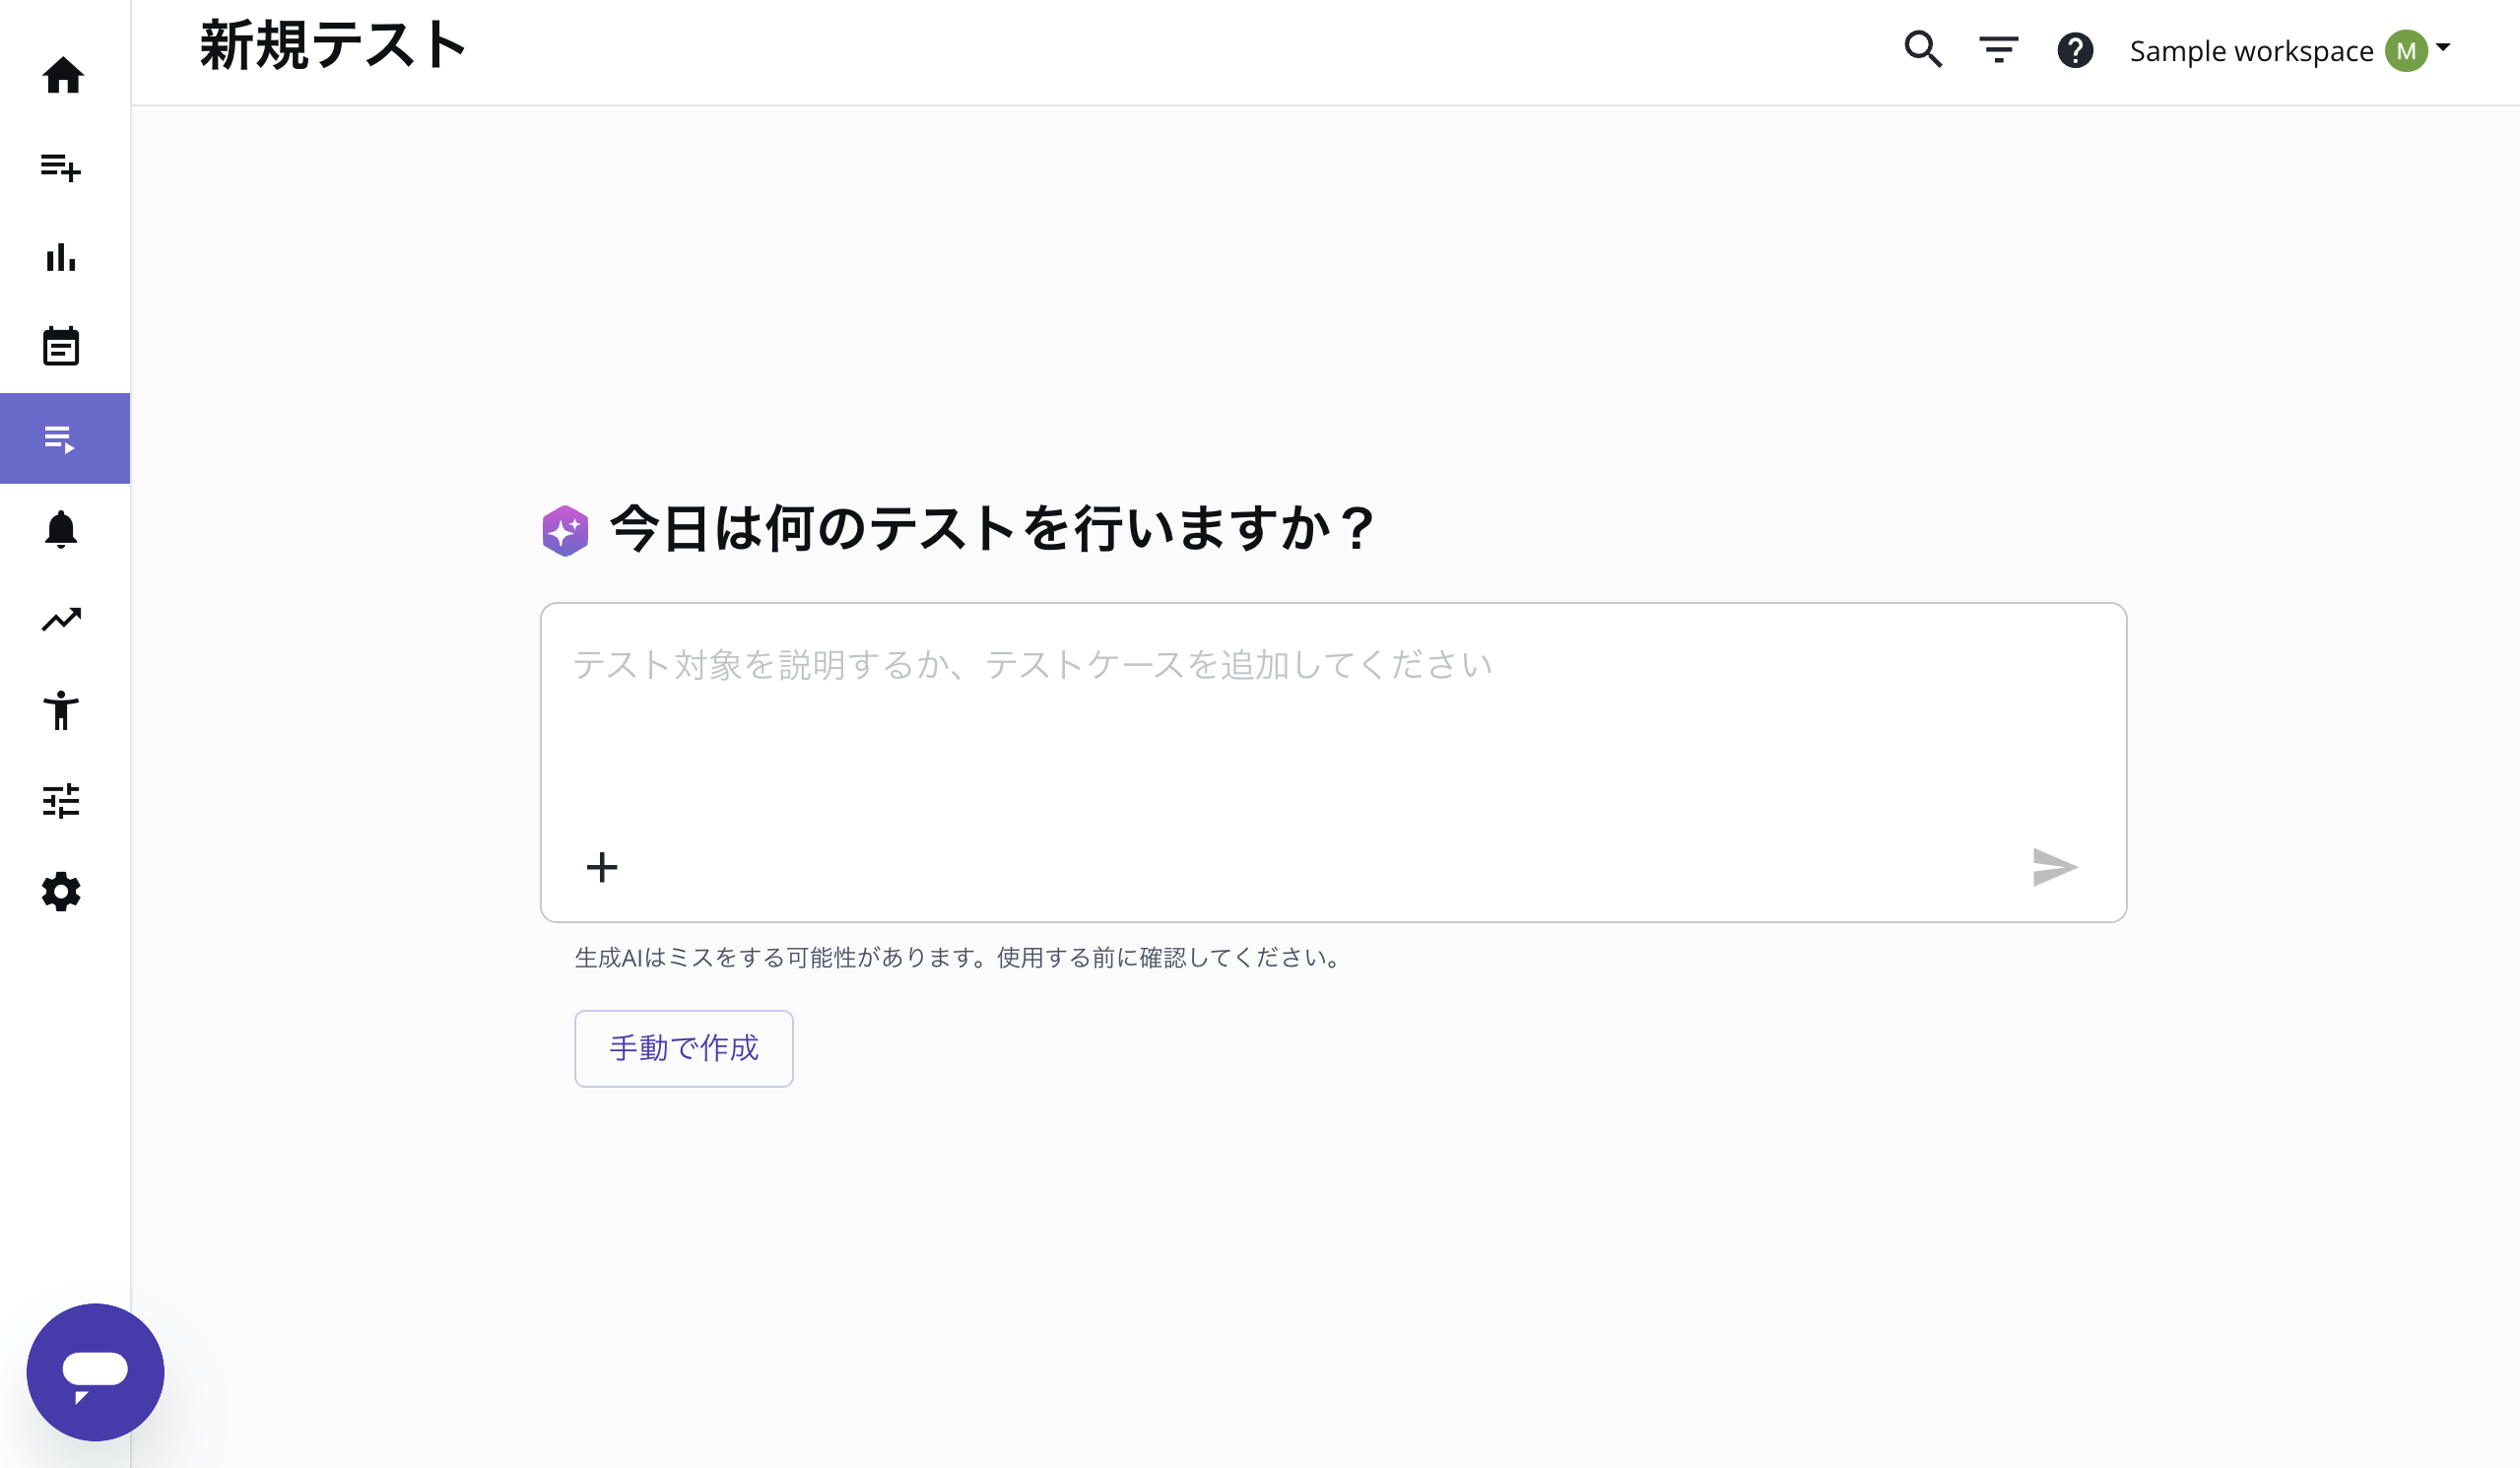Open the filter icon in the top bar
Viewport: 2520px width, 1468px height.
(x=1998, y=49)
